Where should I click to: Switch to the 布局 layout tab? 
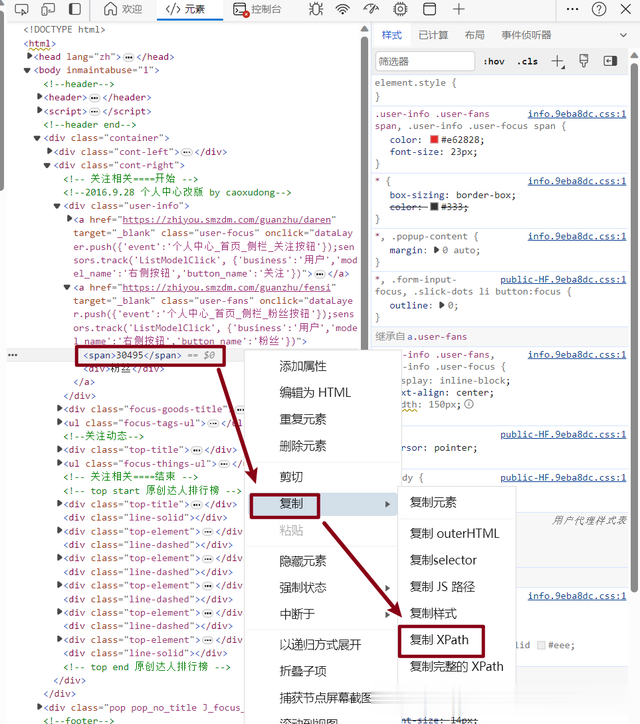pos(474,35)
